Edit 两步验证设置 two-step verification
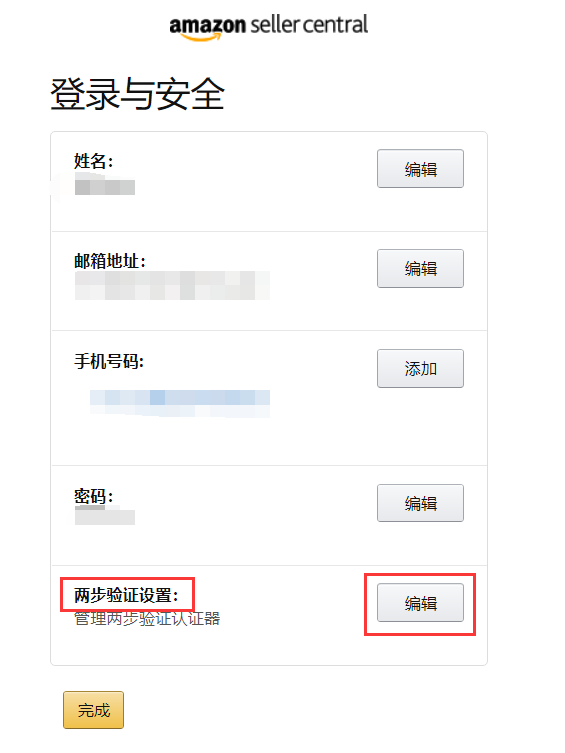Viewport: 565px width, 753px height. [420, 603]
